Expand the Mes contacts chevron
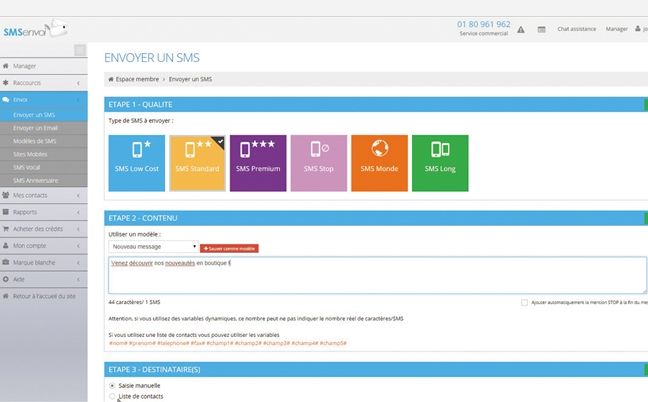 pyautogui.click(x=78, y=195)
